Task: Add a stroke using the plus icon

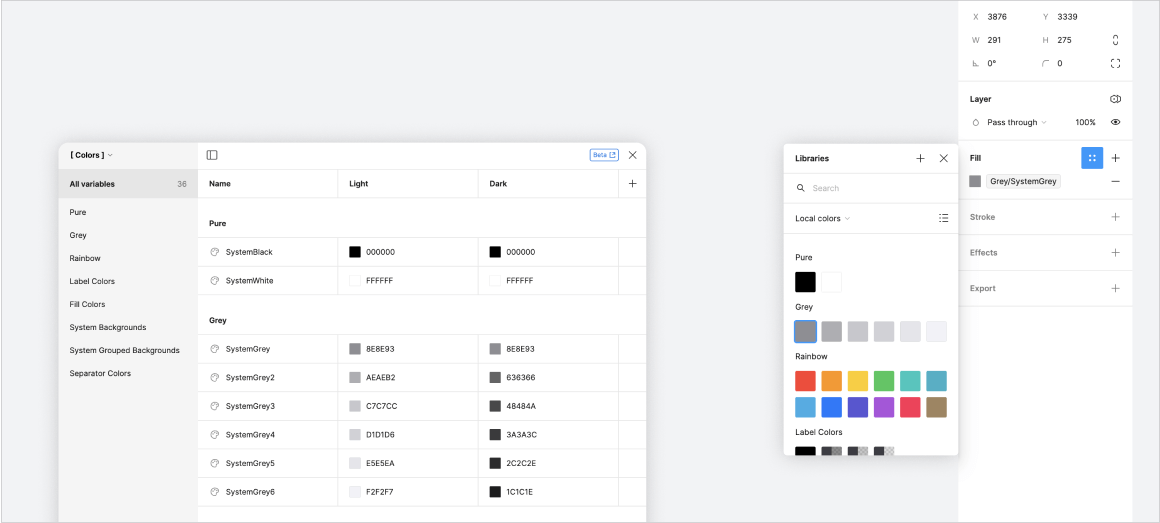Action: [1115, 217]
